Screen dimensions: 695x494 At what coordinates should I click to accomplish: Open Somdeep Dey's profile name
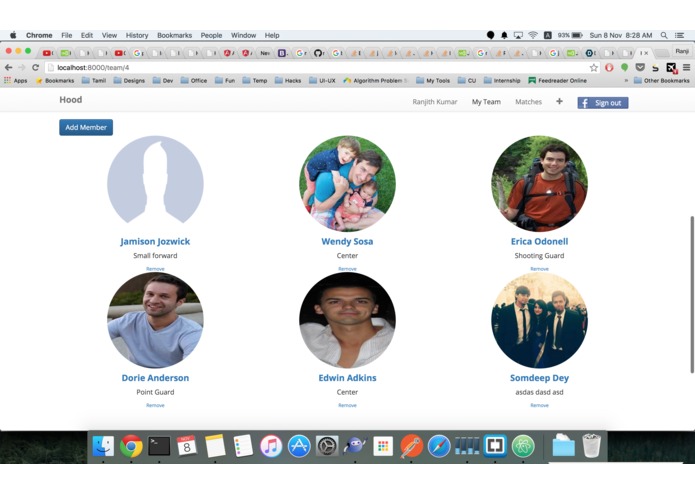pos(539,378)
